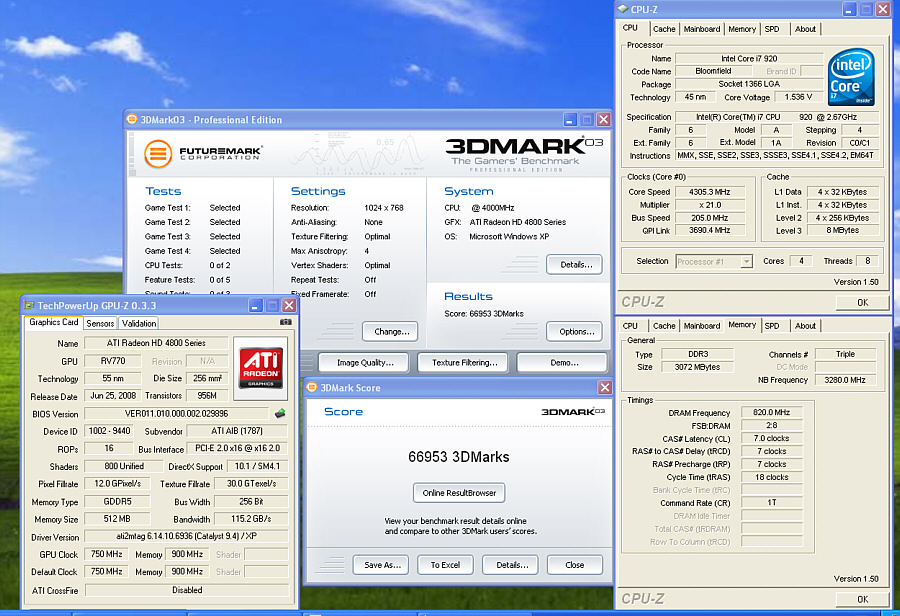The image size is (900, 616).
Task: Click the Demo button in 3DMark03
Action: click(562, 362)
